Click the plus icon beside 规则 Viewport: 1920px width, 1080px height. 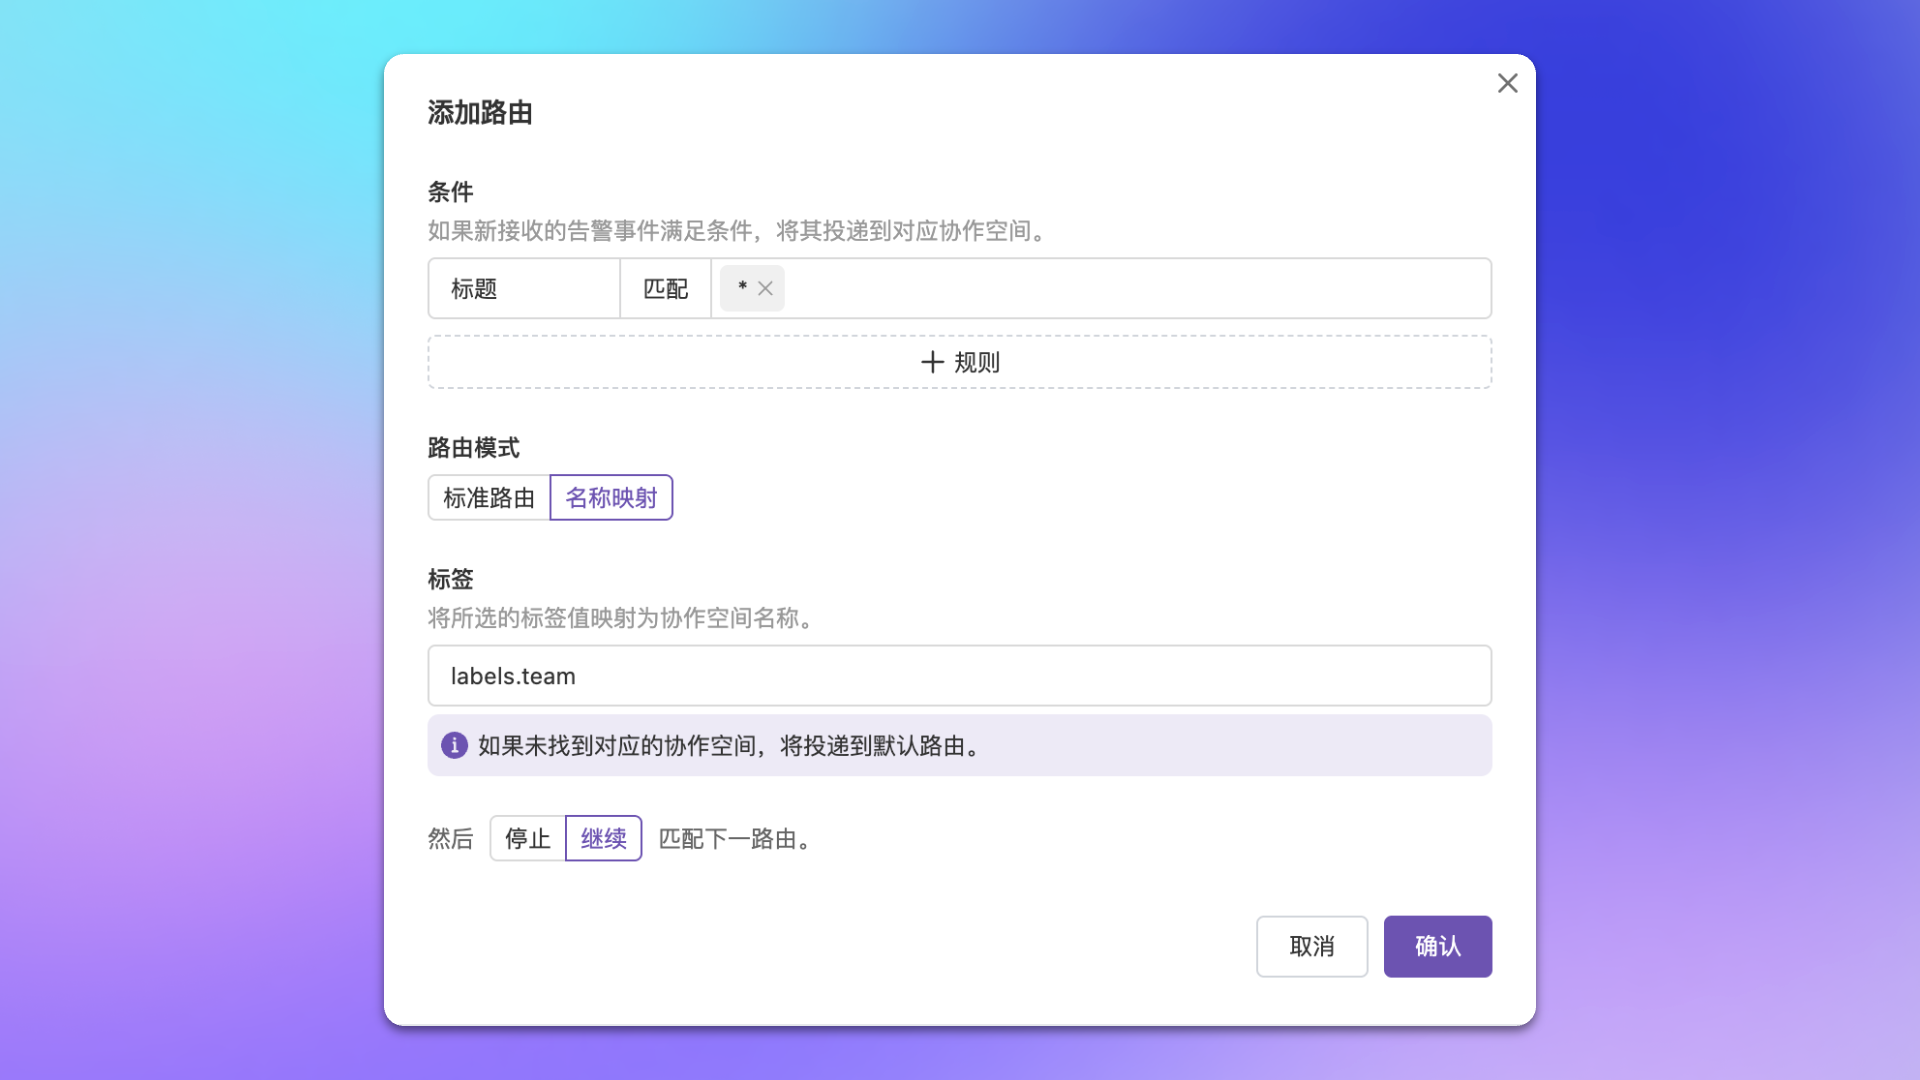point(932,362)
